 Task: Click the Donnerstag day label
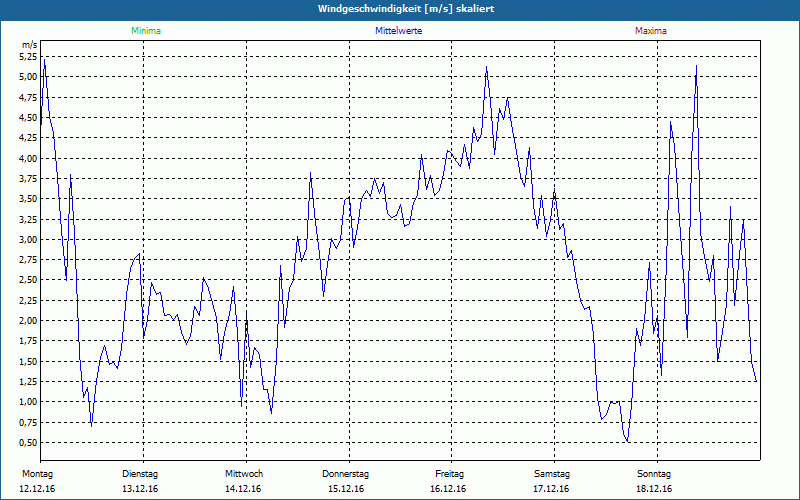[345, 474]
